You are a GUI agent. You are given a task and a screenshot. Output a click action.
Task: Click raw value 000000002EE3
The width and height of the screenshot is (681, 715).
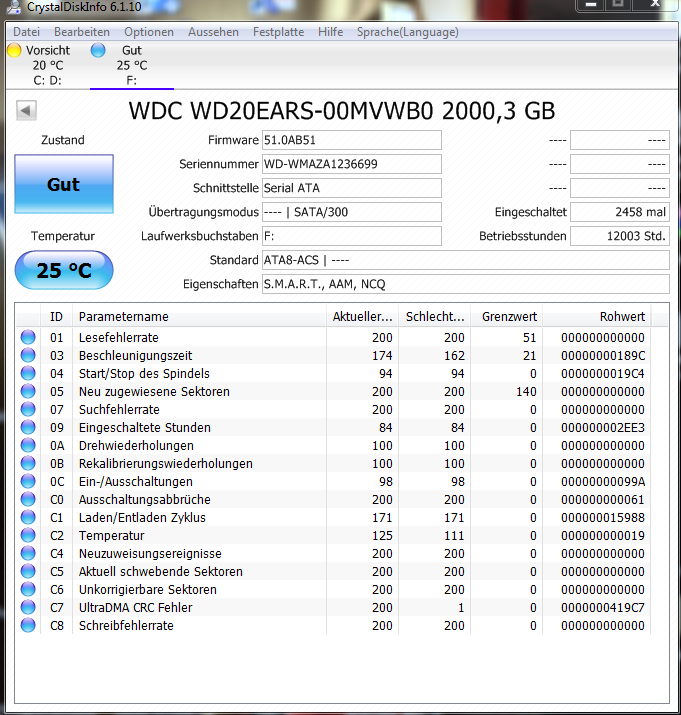[x=603, y=428]
